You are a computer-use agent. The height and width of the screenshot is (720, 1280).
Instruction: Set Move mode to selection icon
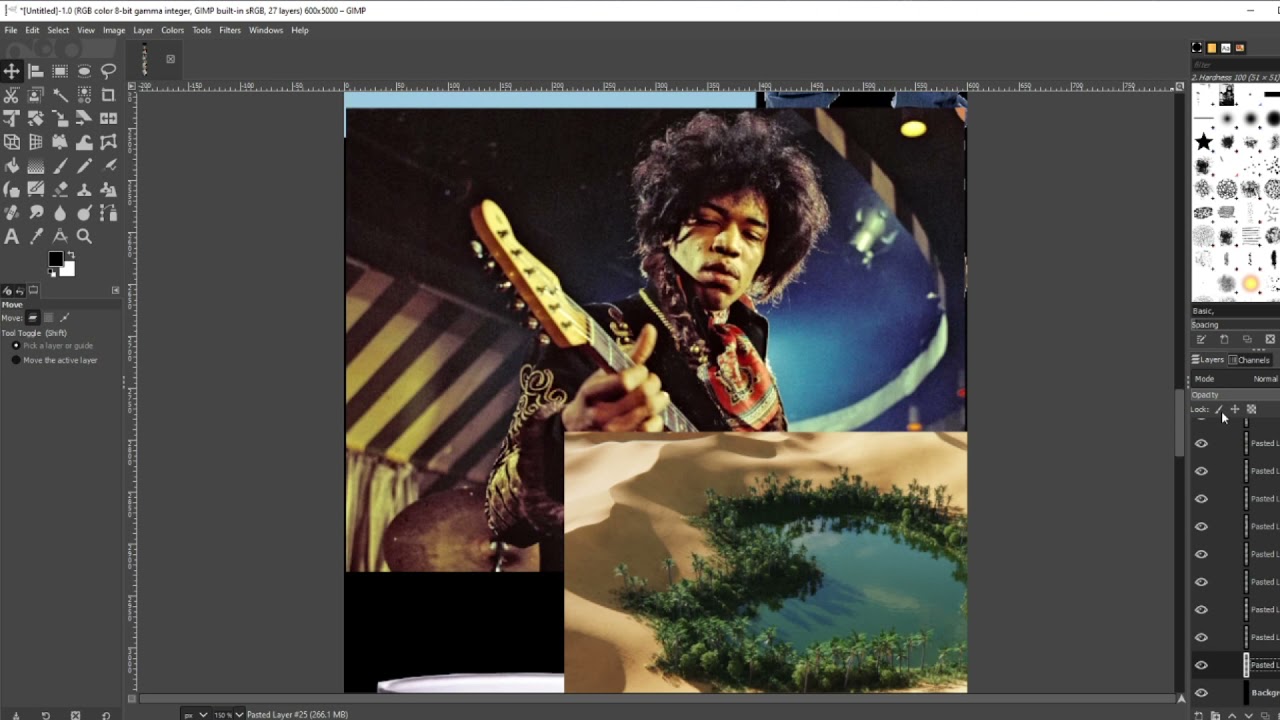(49, 318)
